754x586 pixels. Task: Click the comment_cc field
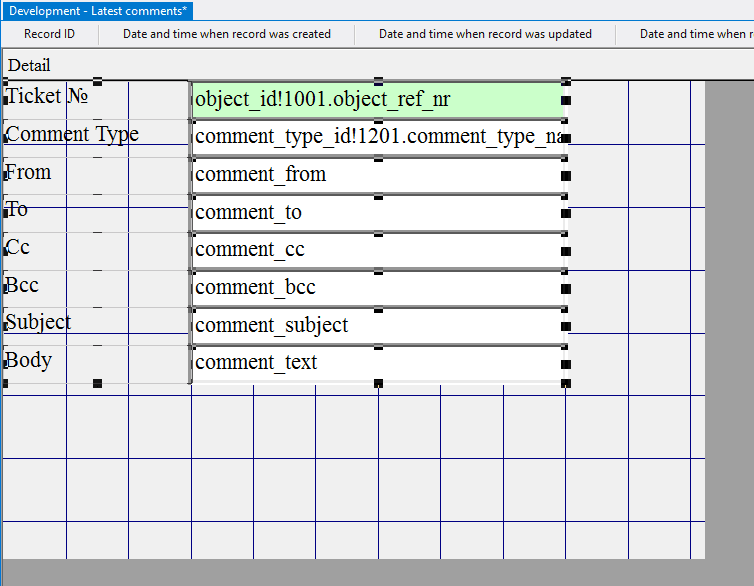tap(377, 250)
